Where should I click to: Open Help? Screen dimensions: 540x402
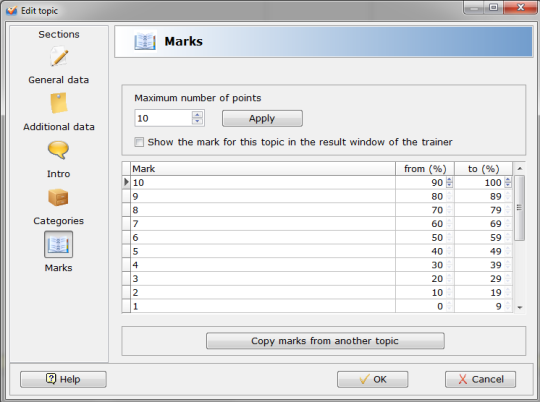[63, 379]
